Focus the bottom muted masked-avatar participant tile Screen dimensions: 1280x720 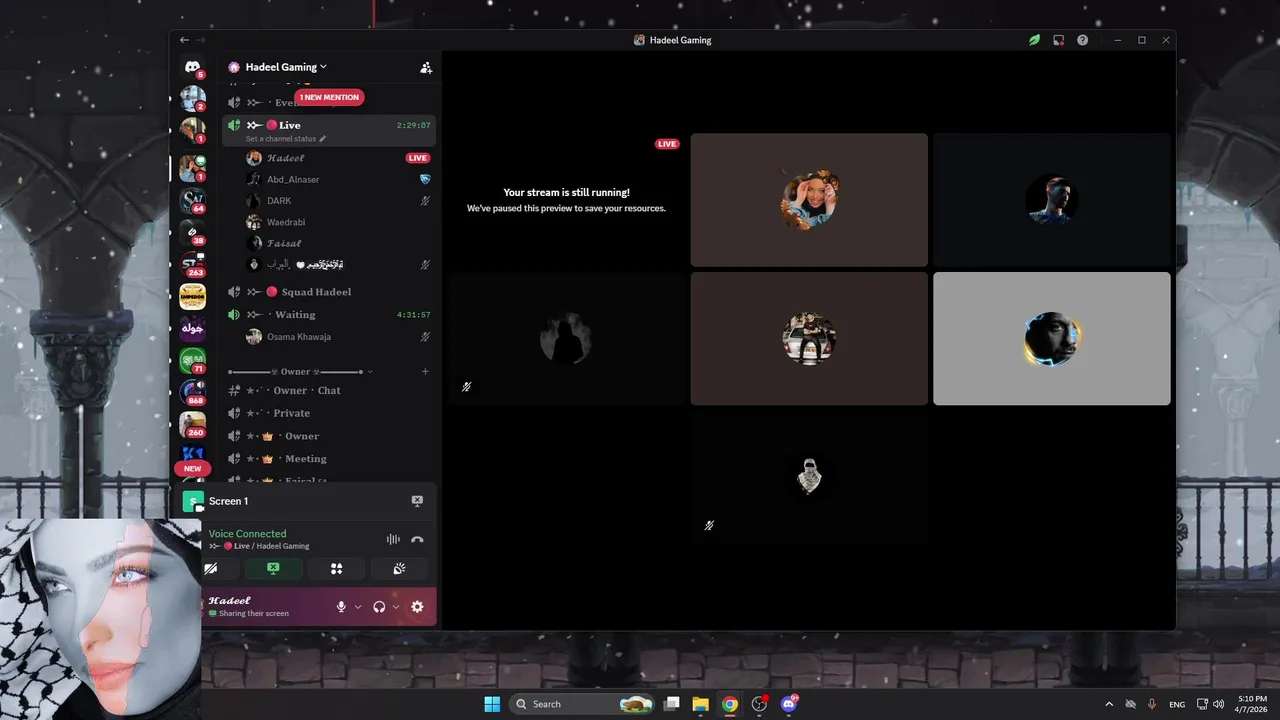point(808,477)
